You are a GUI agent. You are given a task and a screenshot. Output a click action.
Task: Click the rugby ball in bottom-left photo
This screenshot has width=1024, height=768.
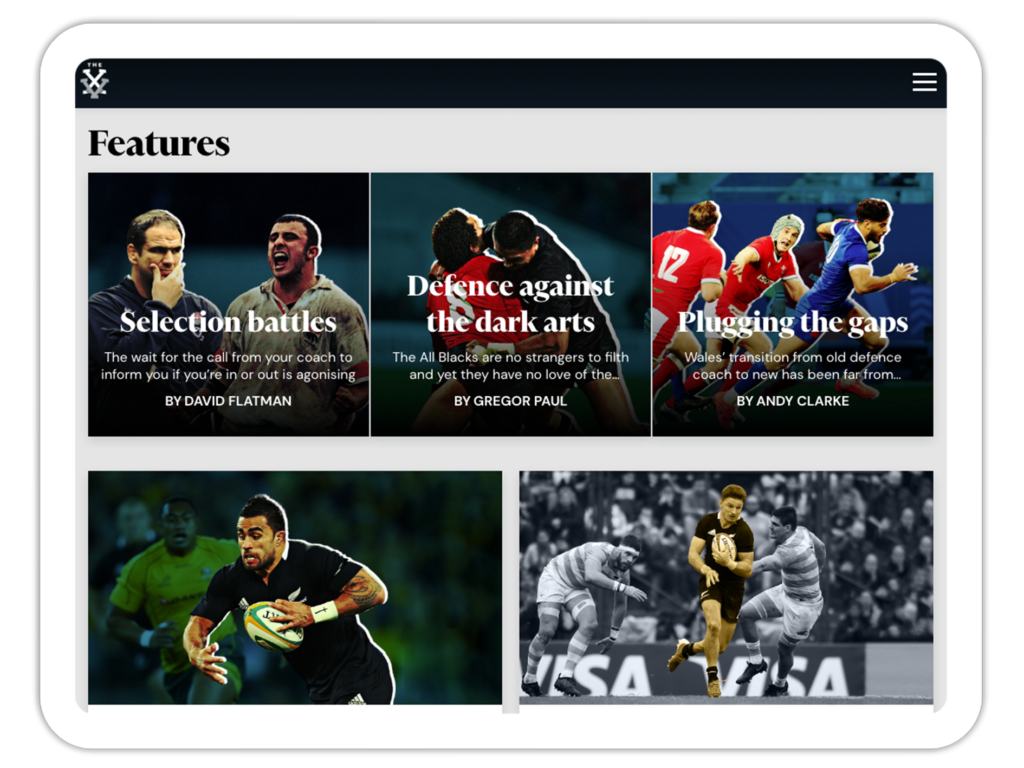tap(272, 626)
